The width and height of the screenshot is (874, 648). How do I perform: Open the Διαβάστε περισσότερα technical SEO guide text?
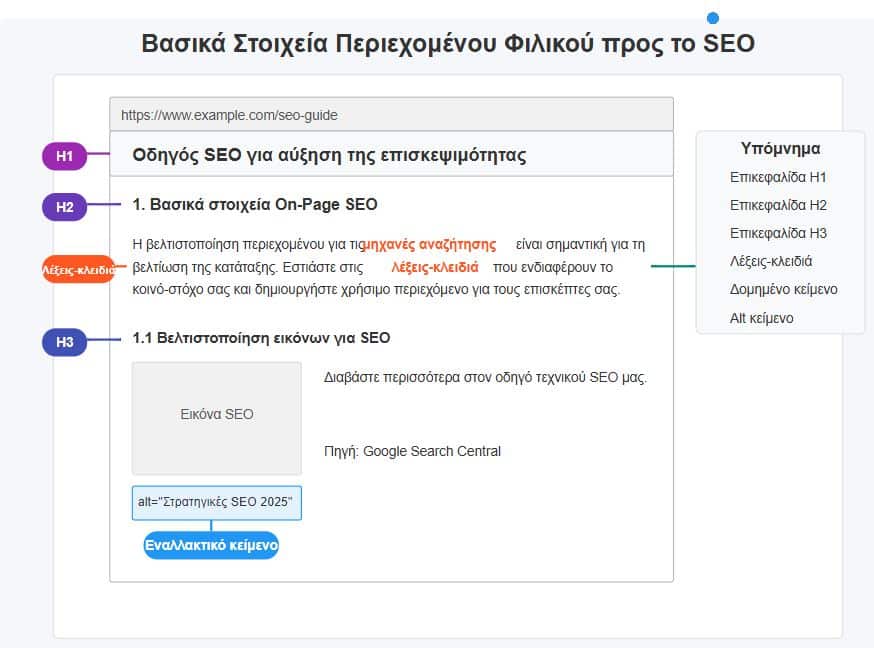pos(485,378)
